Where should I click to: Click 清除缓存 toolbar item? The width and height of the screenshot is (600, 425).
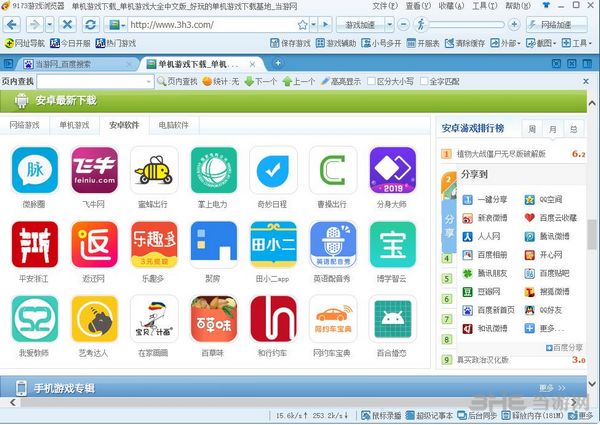pos(465,43)
